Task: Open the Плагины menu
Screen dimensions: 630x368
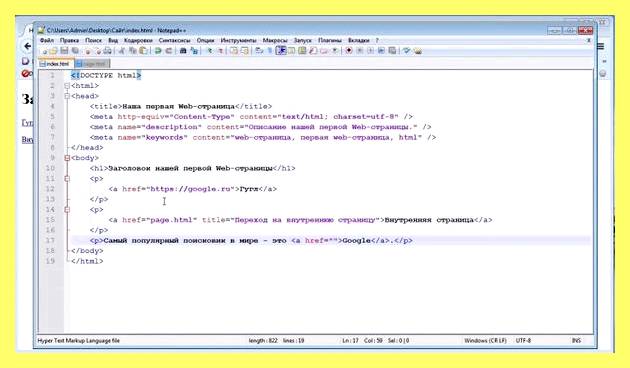Action: click(329, 41)
